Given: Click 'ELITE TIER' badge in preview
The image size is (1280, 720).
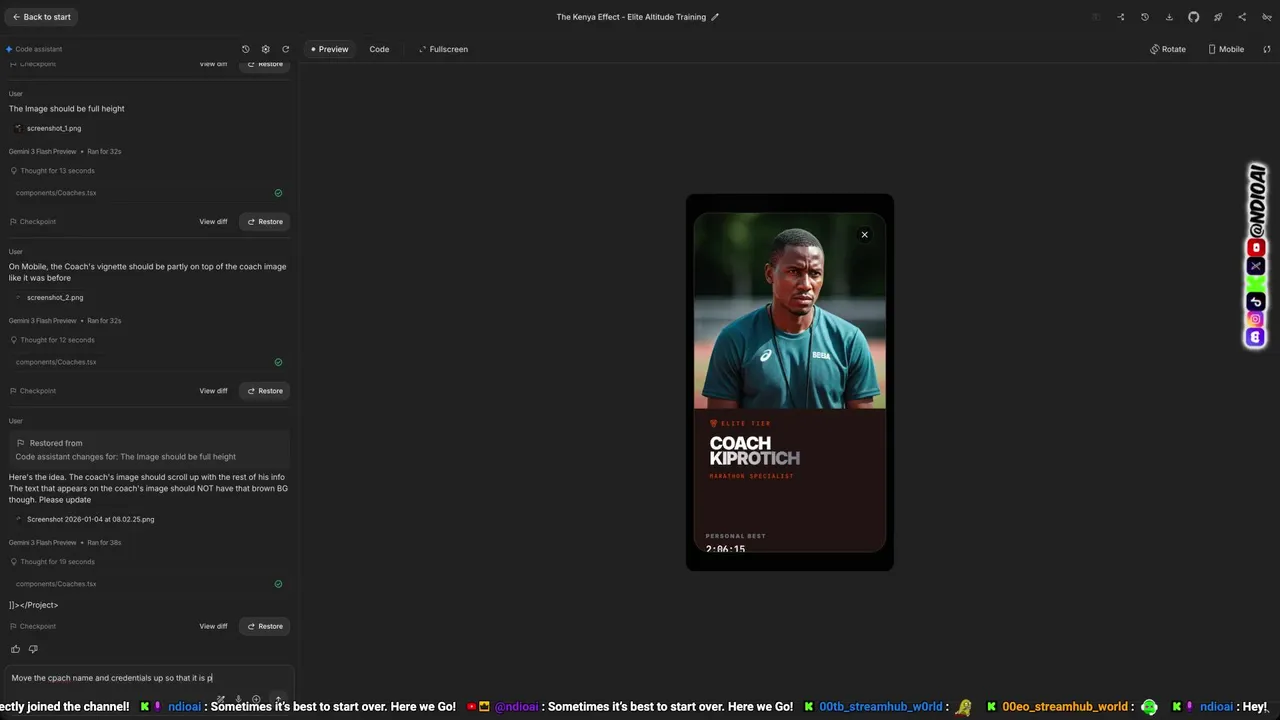Looking at the screenshot, I should click(740, 424).
